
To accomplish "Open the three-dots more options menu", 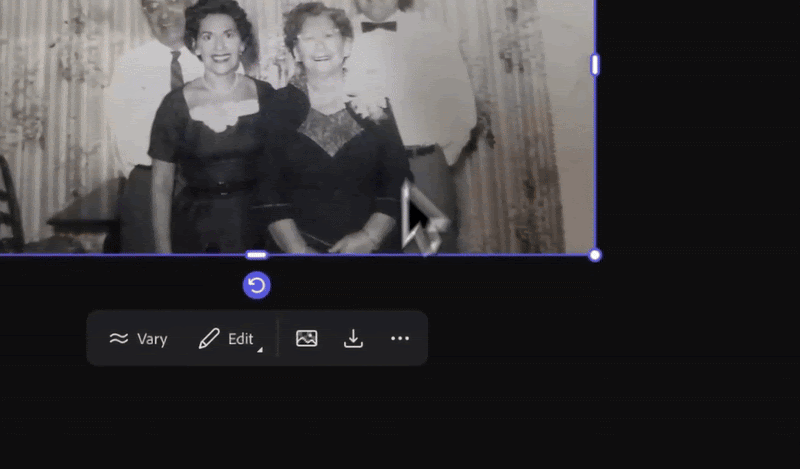I will point(399,338).
